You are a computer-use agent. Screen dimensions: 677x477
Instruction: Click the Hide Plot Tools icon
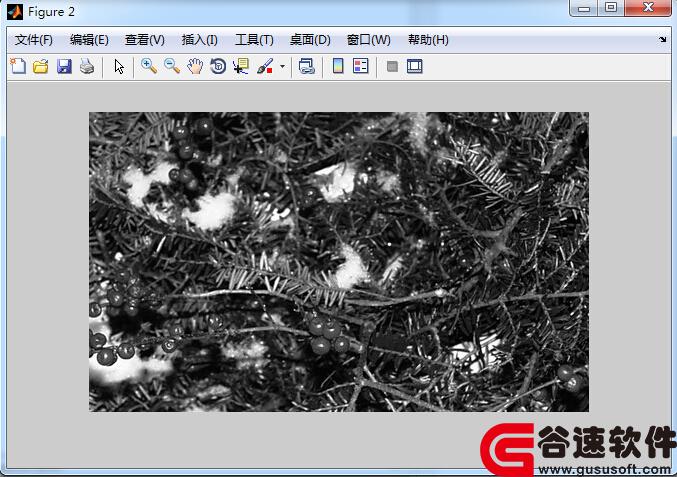point(392,66)
